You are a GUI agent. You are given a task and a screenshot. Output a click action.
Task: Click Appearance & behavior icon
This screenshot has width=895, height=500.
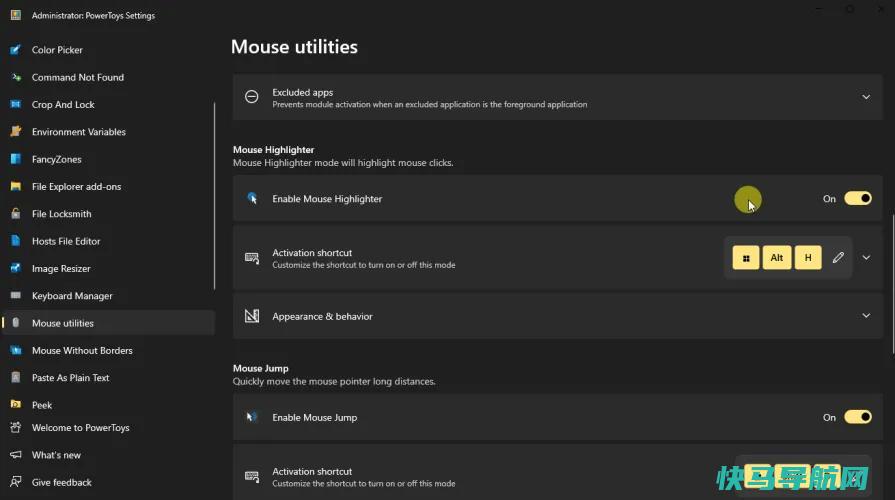click(252, 316)
